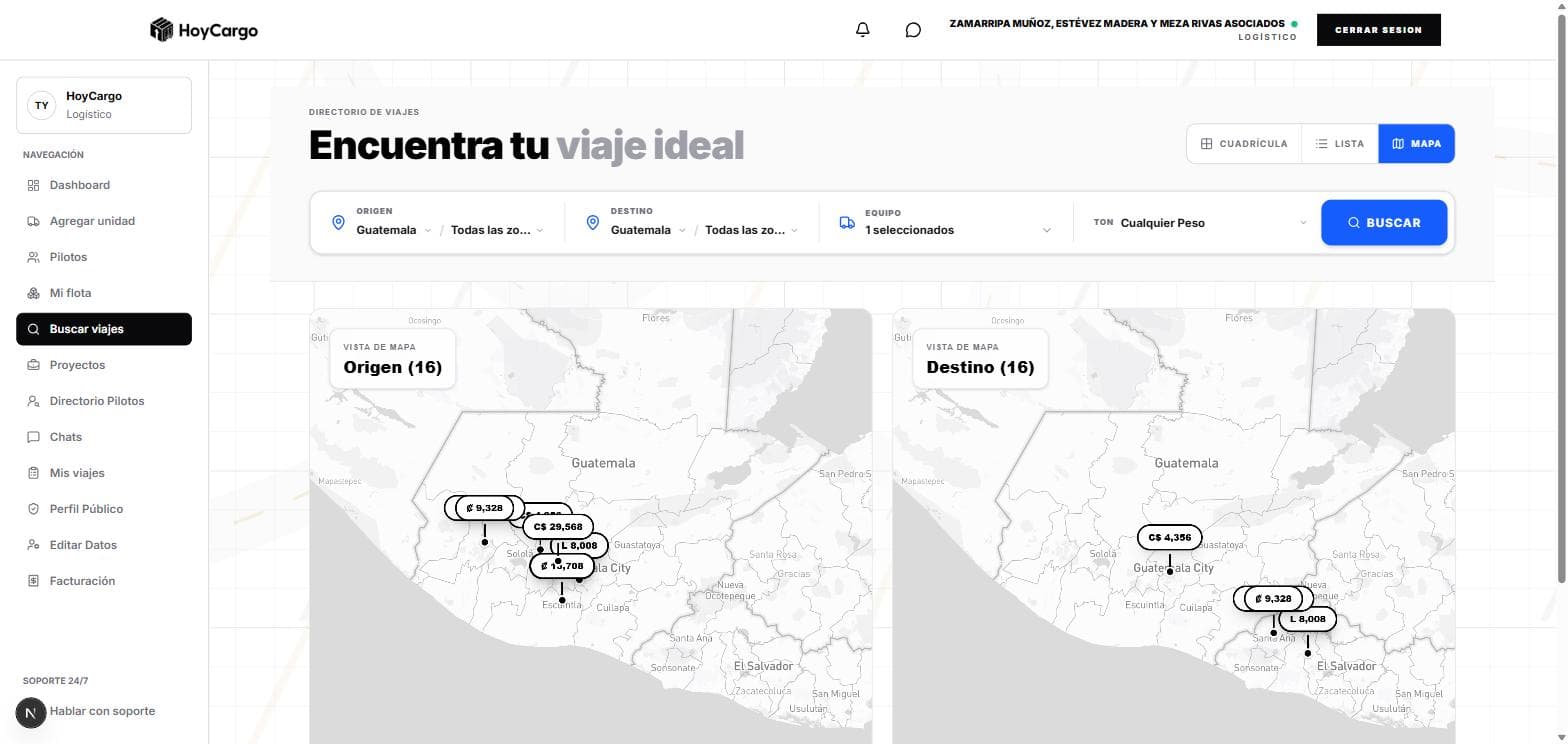Screen dimensions: 1568x744
Task: Click the Proyectos briefcase icon
Action: 33,365
